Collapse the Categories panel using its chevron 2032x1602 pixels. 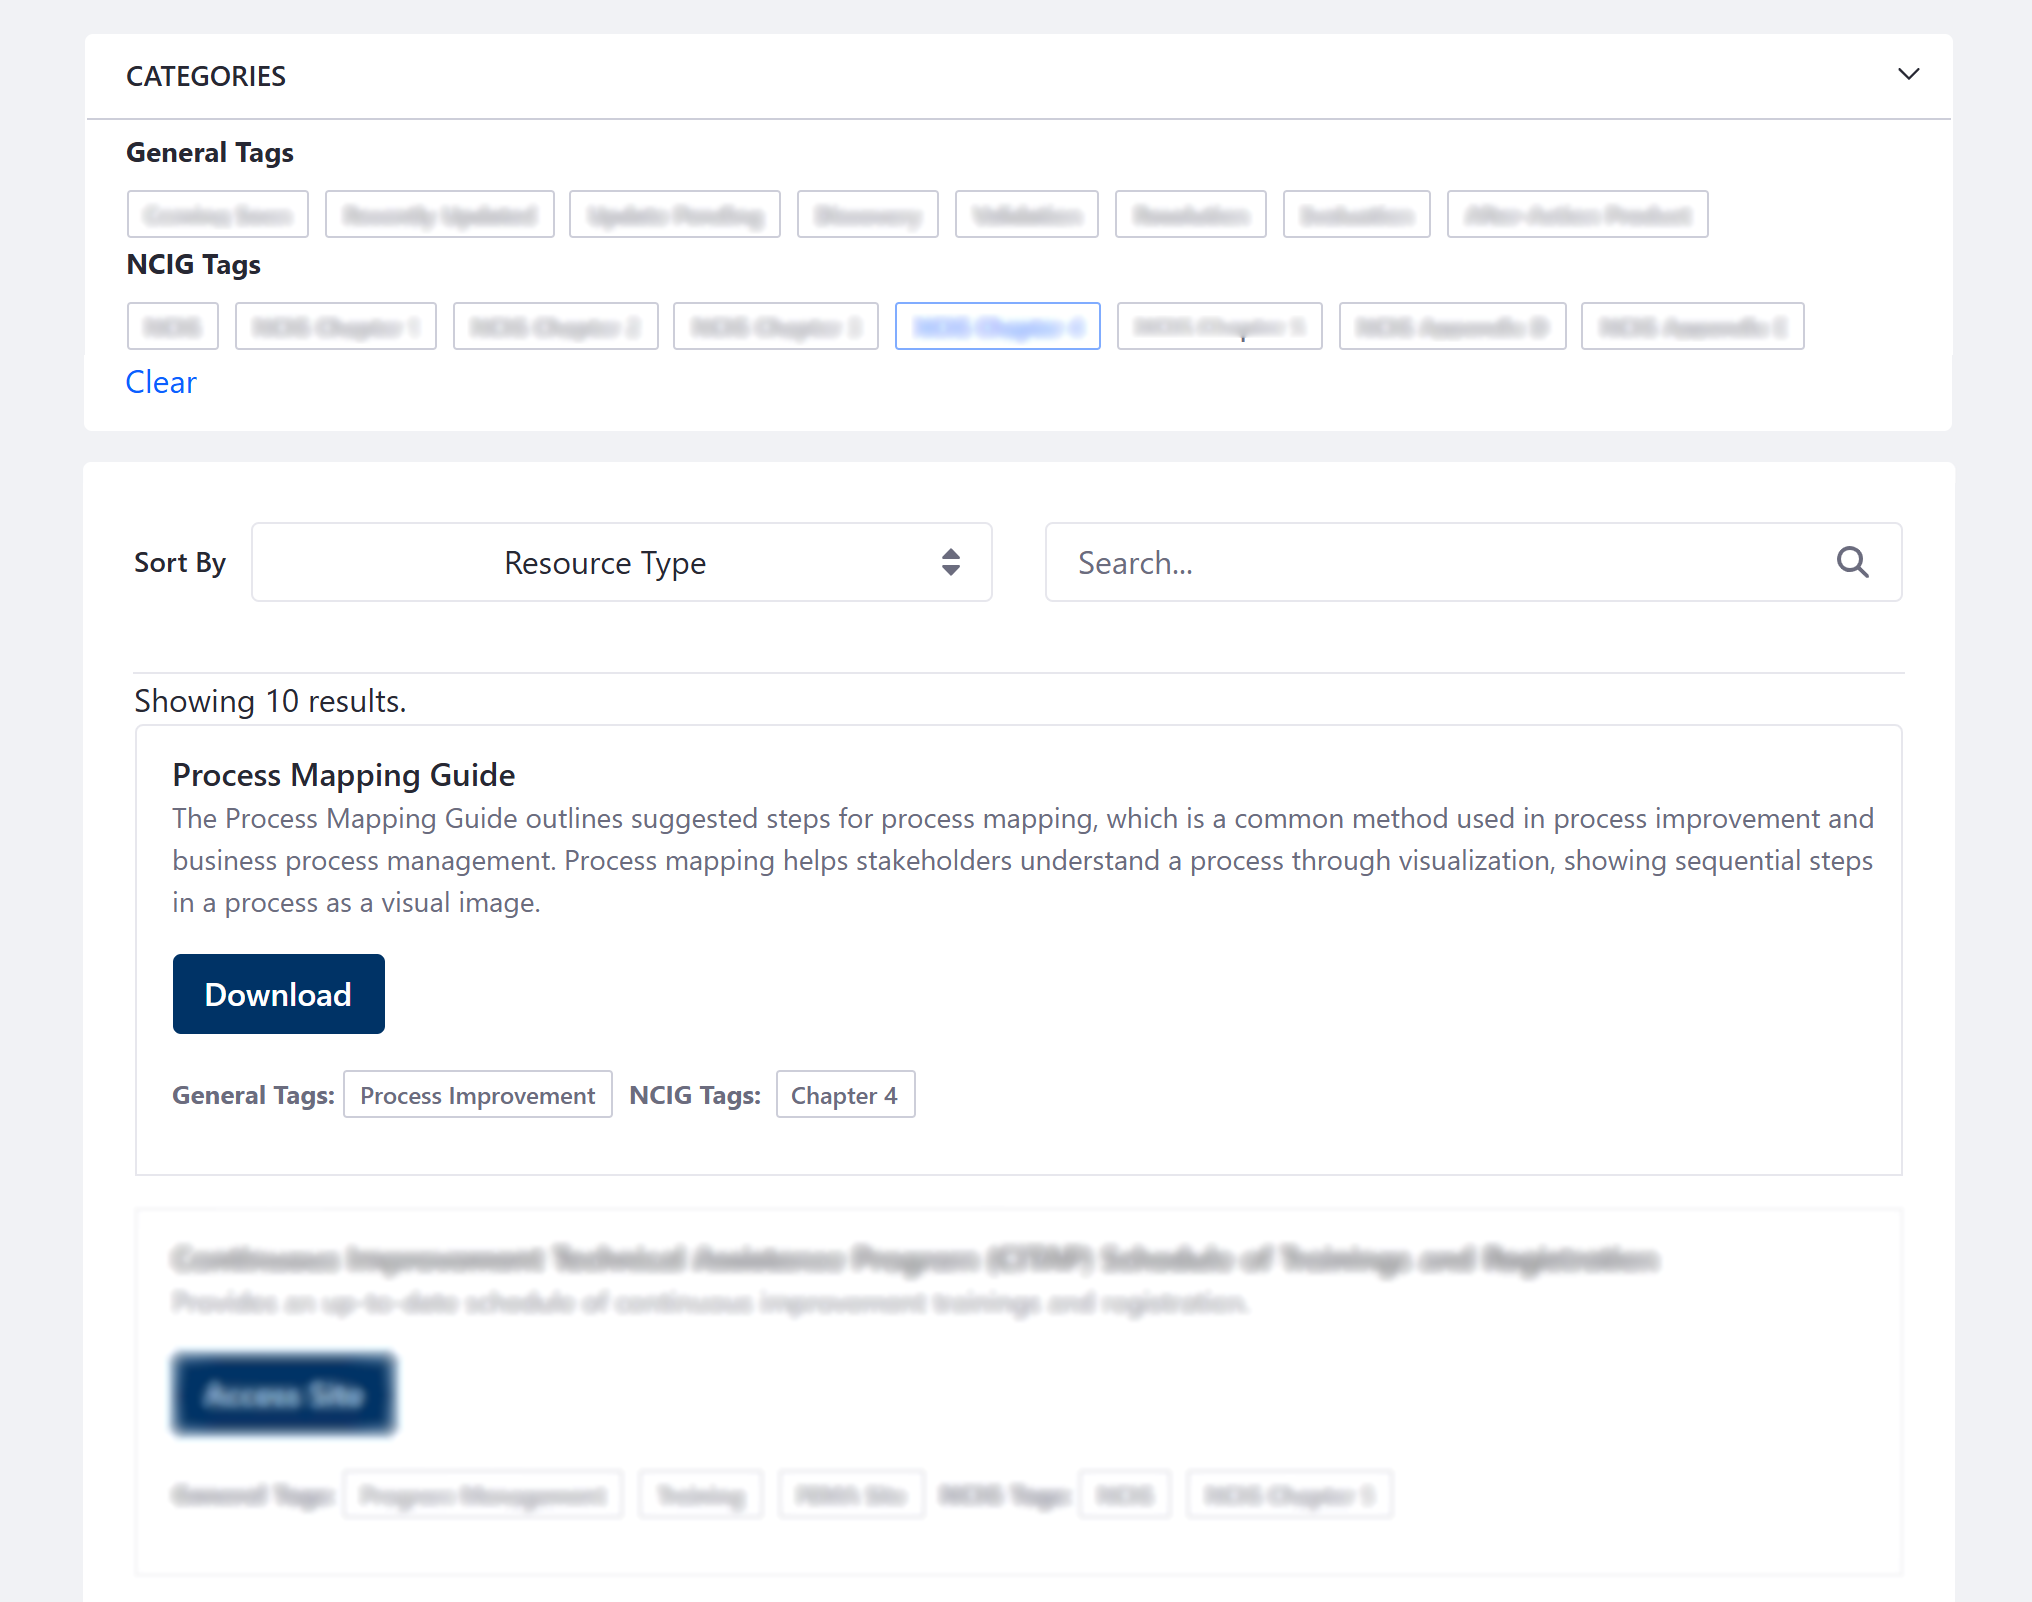point(1908,74)
